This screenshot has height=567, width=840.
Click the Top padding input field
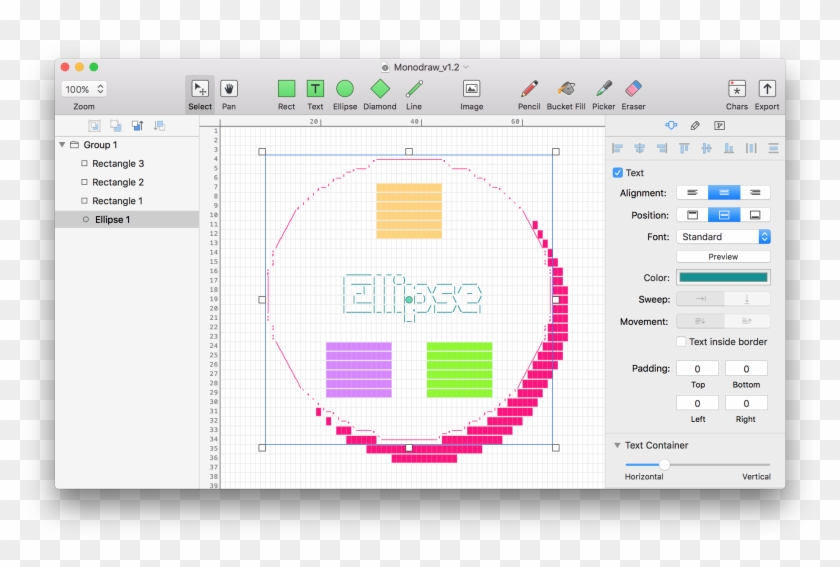698,369
